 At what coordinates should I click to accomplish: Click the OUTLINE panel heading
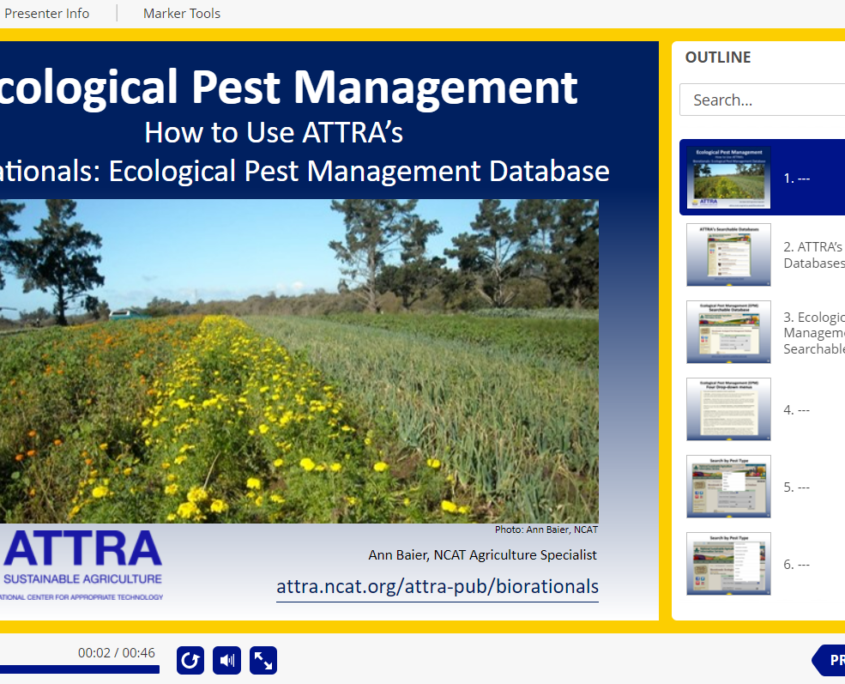click(717, 57)
